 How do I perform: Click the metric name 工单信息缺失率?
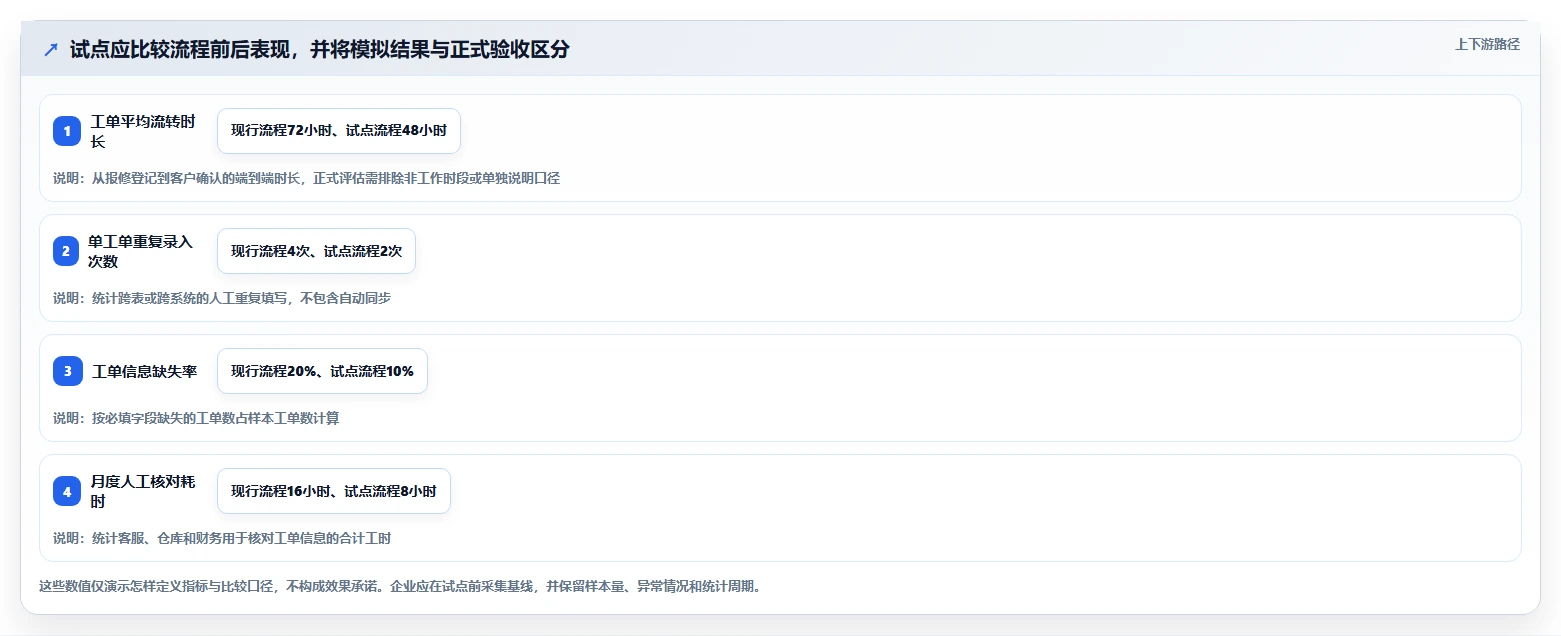click(x=145, y=371)
